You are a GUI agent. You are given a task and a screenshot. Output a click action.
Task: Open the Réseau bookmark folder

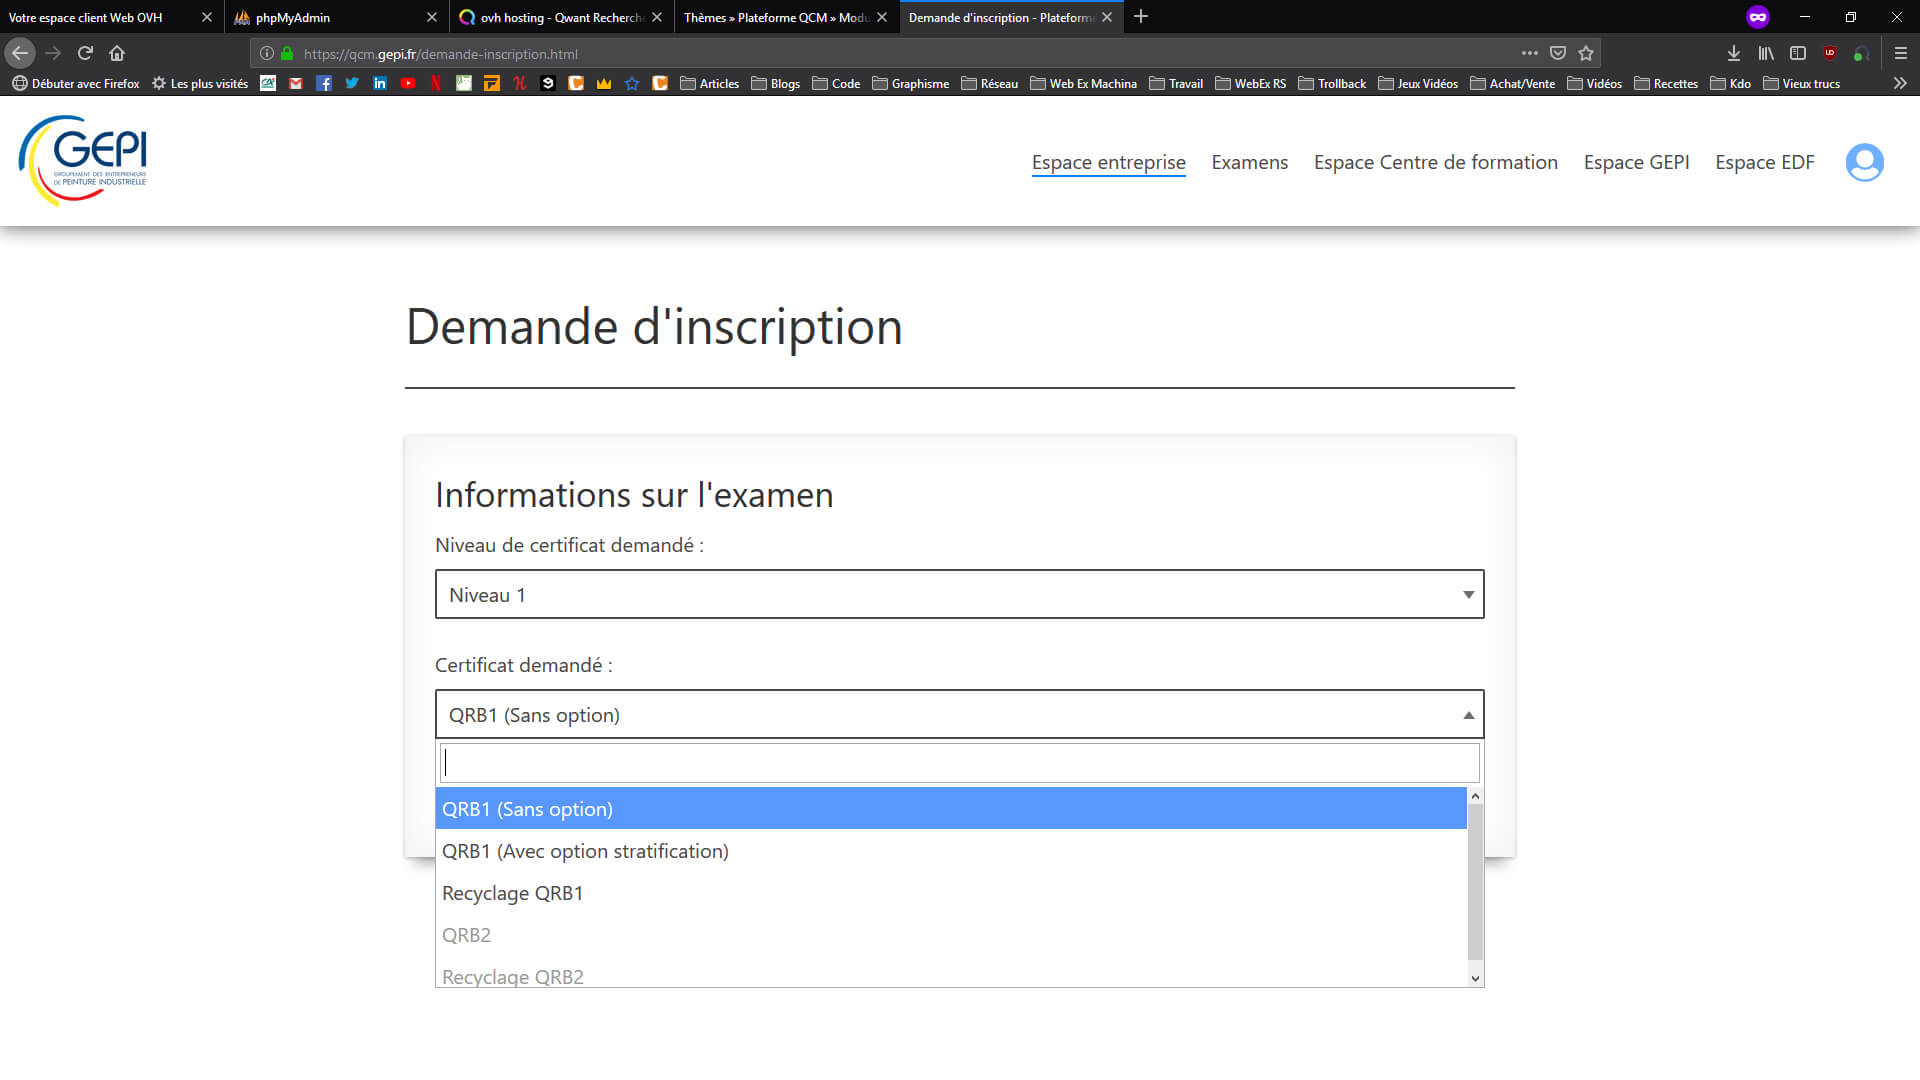point(989,84)
